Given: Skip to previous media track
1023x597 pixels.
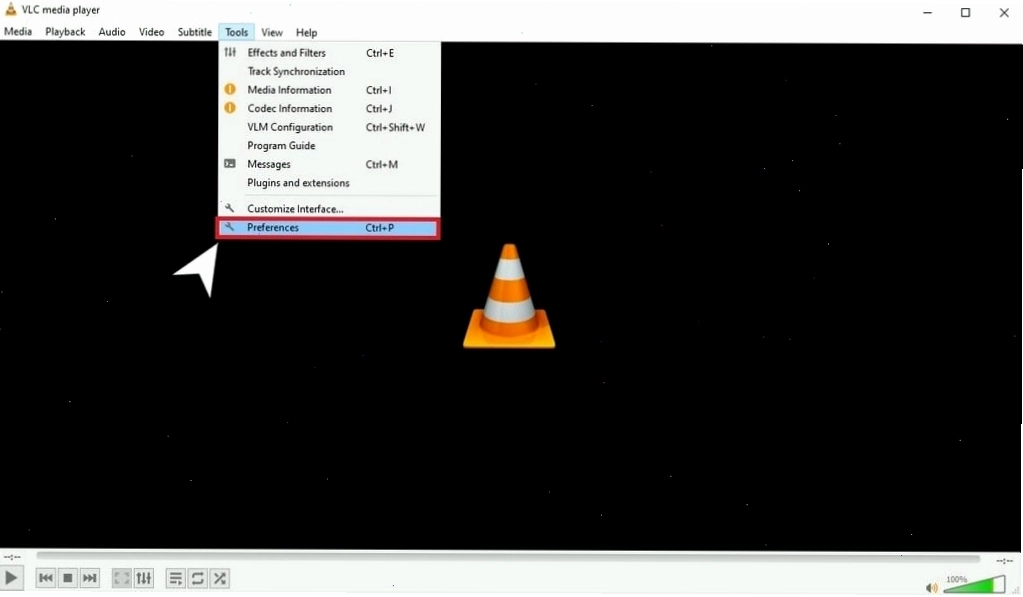Looking at the screenshot, I should pyautogui.click(x=46, y=578).
